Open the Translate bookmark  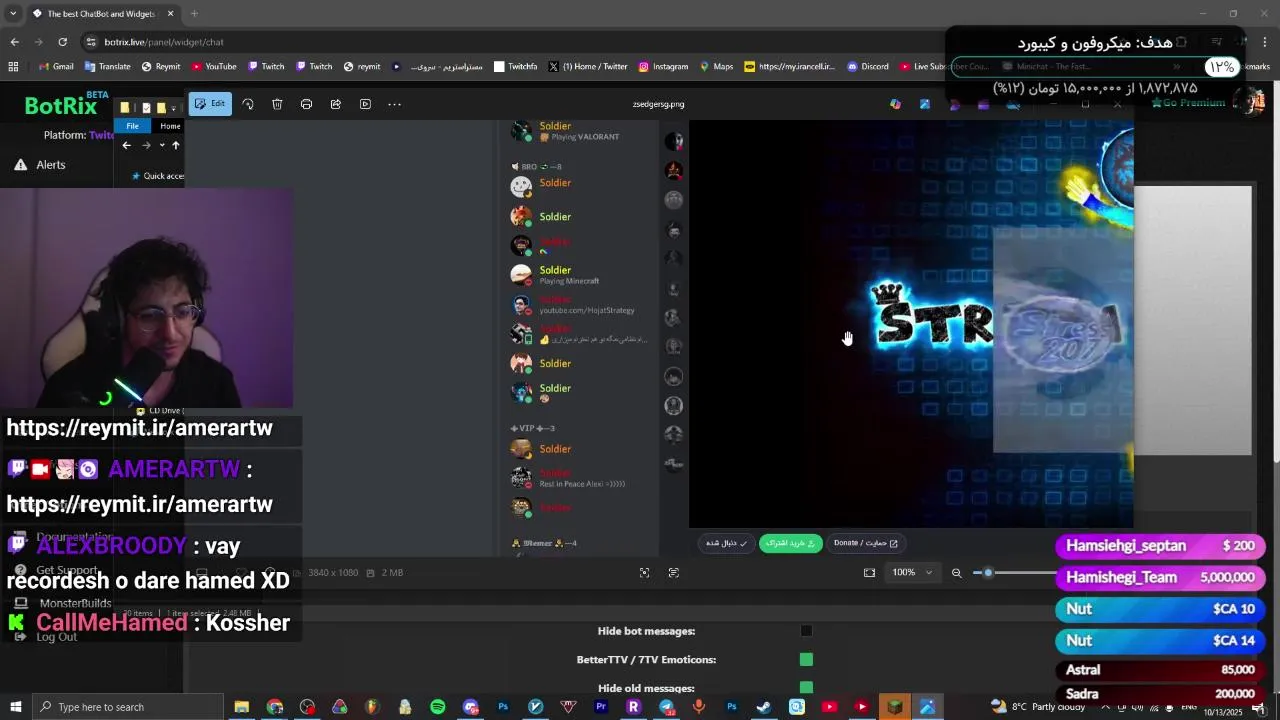[x=107, y=67]
